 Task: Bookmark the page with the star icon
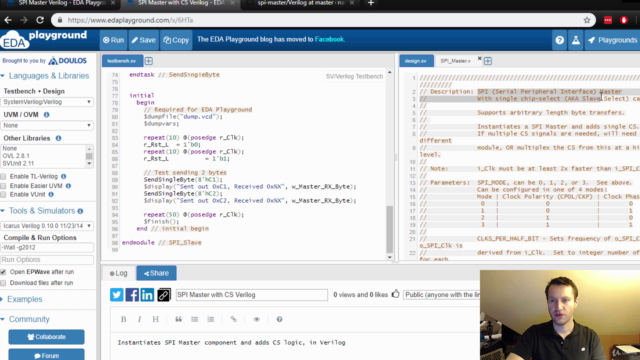587,20
